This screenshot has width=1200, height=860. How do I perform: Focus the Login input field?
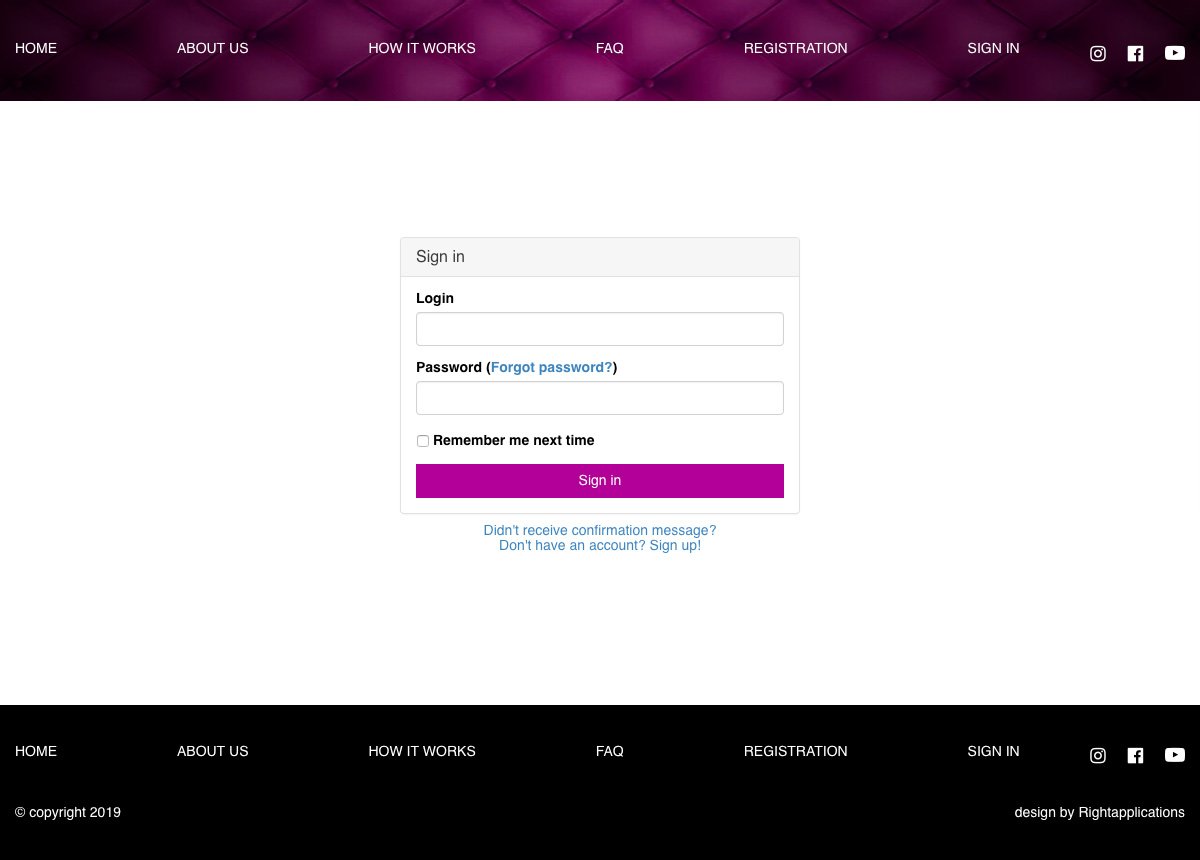tap(600, 329)
